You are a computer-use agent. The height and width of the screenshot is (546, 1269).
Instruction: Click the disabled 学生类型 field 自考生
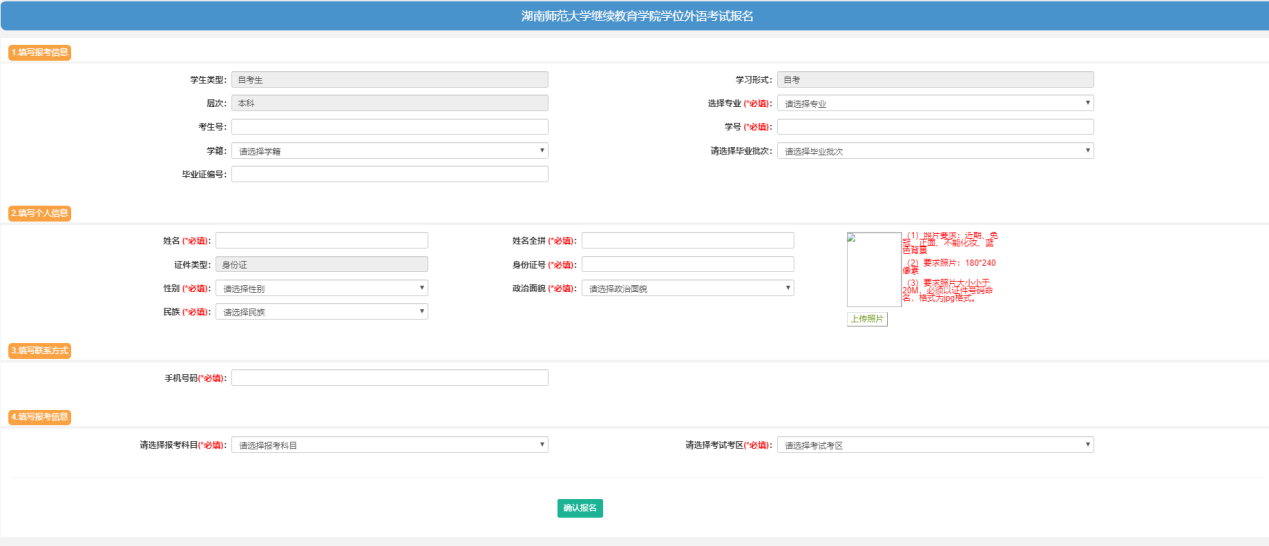pos(389,79)
